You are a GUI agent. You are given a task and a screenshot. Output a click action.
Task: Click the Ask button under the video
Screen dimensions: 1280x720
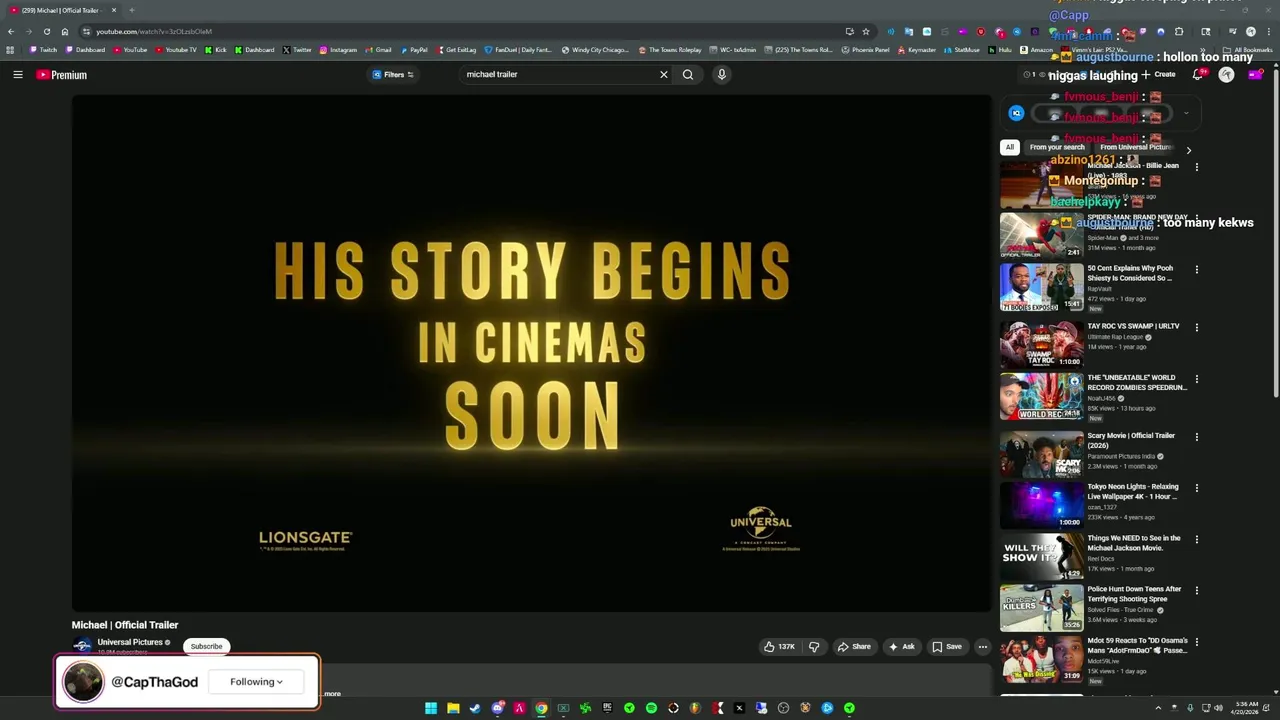(901, 647)
